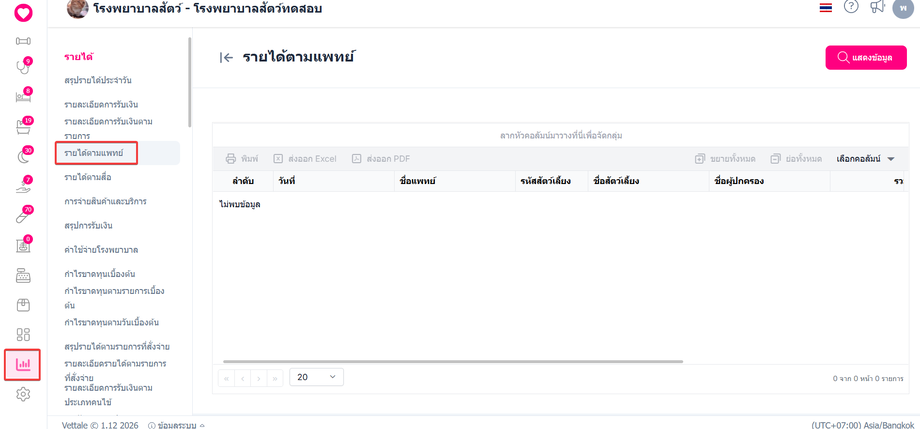Click ส่งออก PDF export button
920x429 pixels.
pos(381,158)
